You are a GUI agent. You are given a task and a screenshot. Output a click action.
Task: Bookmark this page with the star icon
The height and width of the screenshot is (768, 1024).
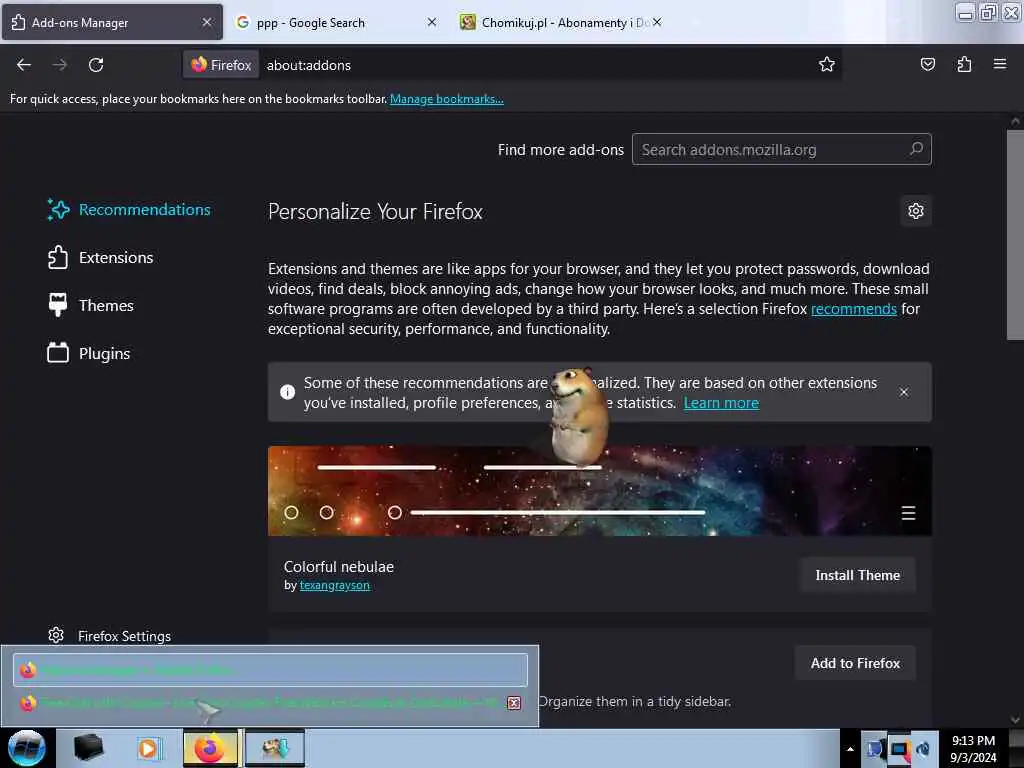pyautogui.click(x=827, y=64)
